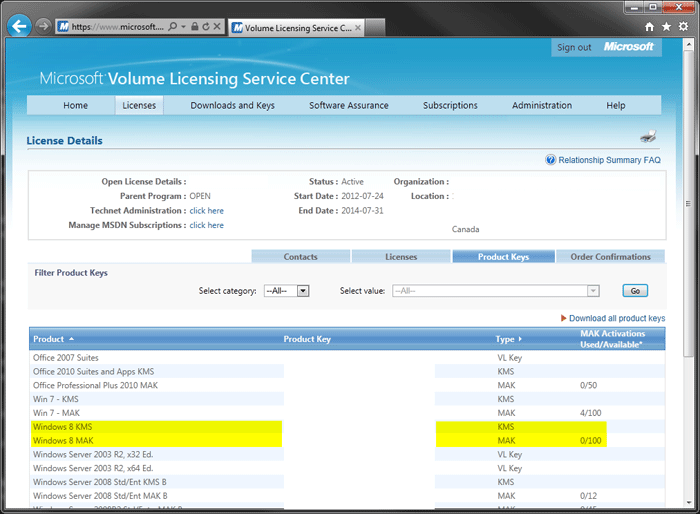The height and width of the screenshot is (514, 700).
Task: Click the printer icon in License Details
Action: [x=648, y=138]
